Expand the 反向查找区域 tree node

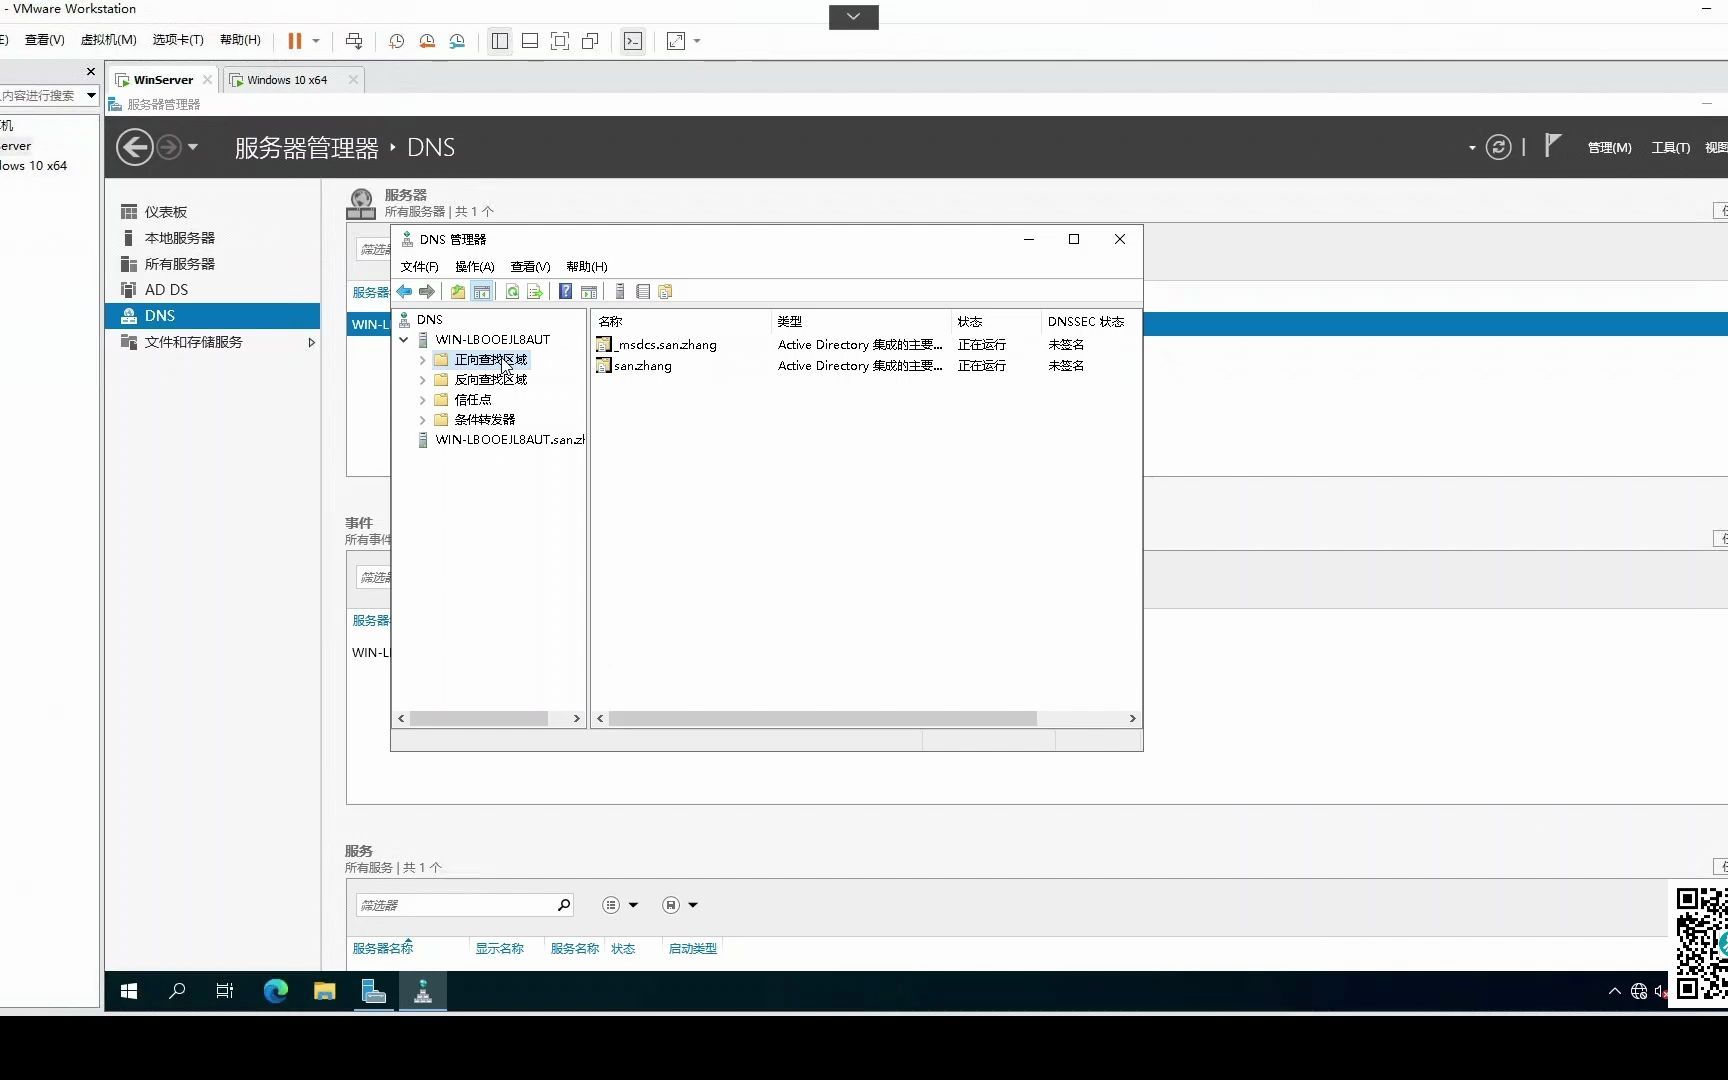pyautogui.click(x=422, y=379)
